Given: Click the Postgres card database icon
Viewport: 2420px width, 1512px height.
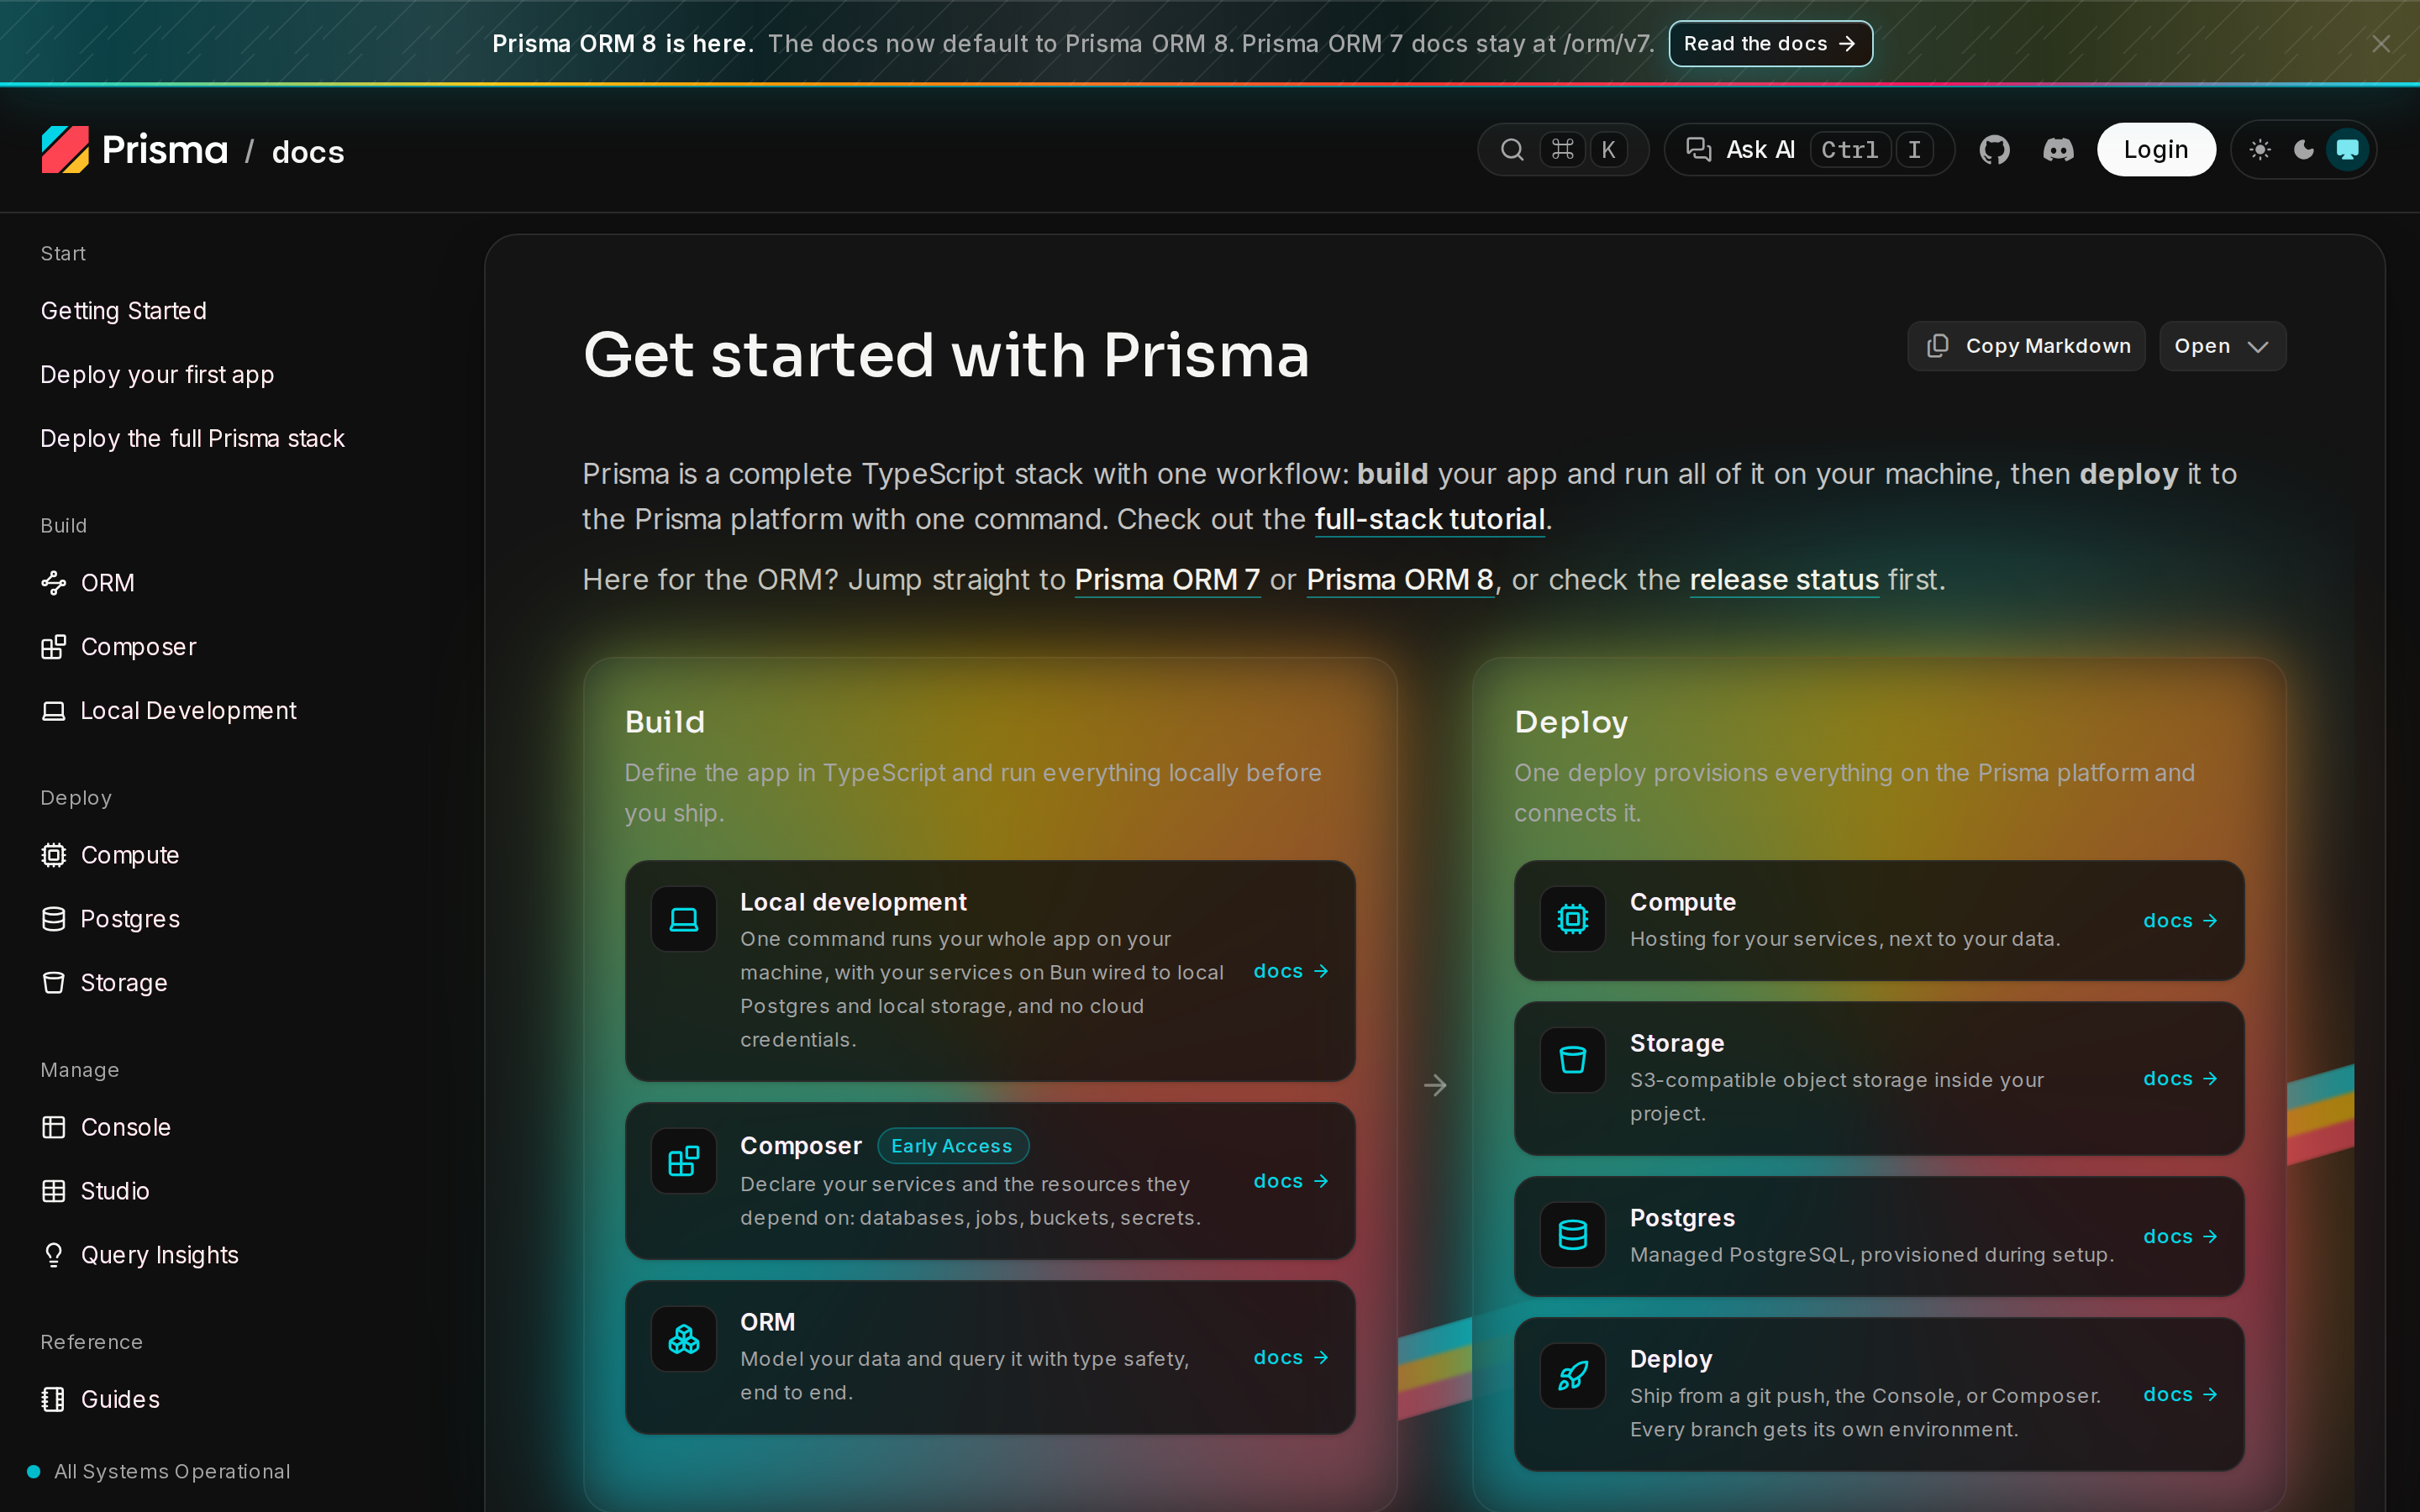Looking at the screenshot, I should (1573, 1235).
